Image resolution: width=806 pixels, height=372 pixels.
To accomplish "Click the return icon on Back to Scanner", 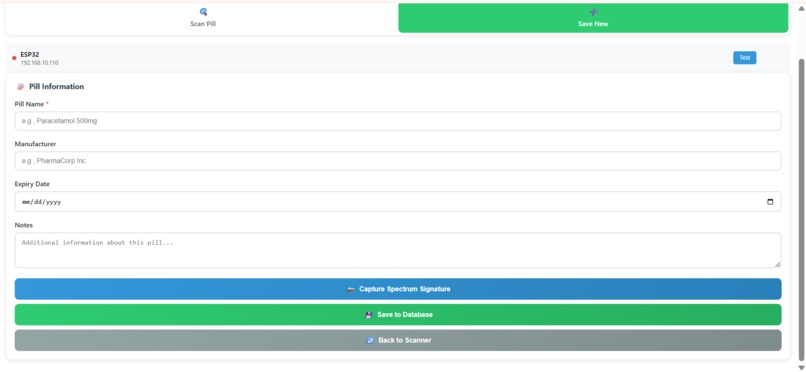I will (370, 340).
